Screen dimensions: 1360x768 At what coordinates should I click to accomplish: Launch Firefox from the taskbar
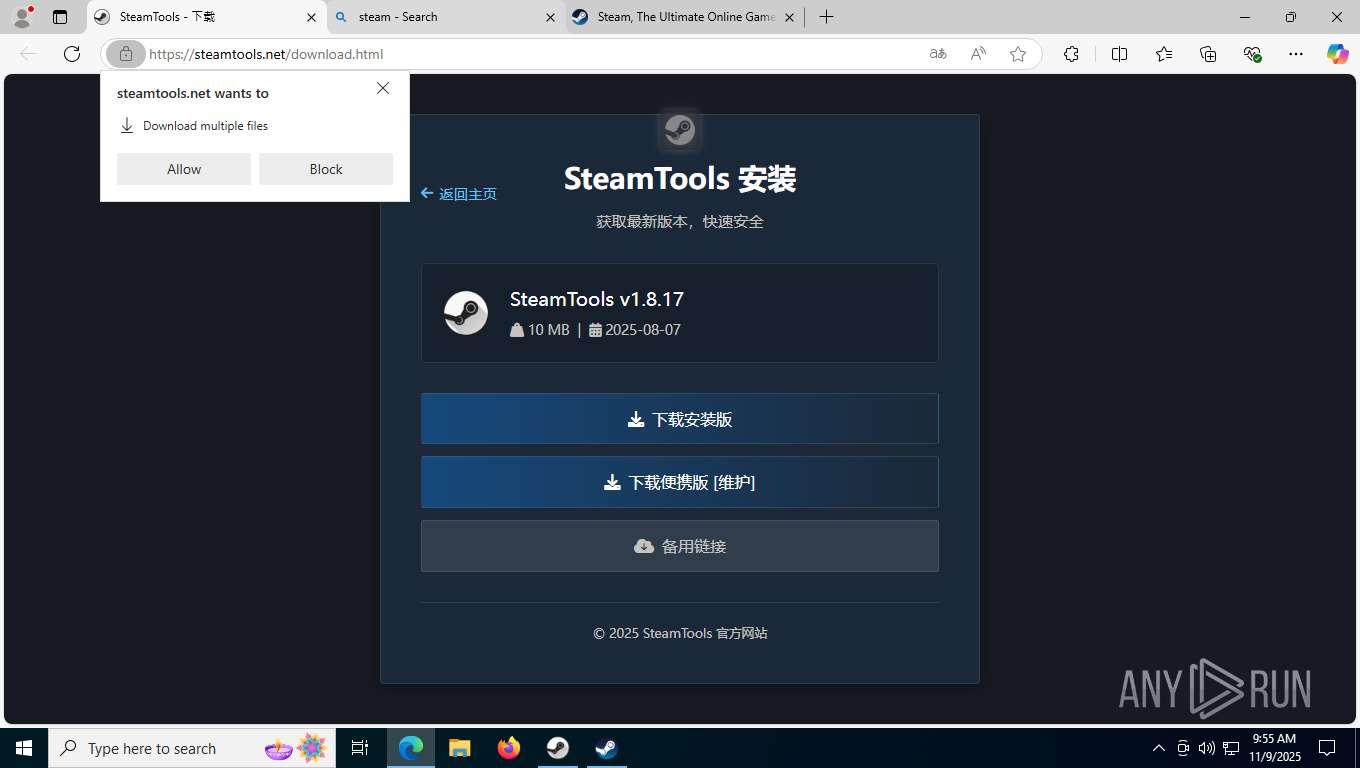(x=509, y=748)
